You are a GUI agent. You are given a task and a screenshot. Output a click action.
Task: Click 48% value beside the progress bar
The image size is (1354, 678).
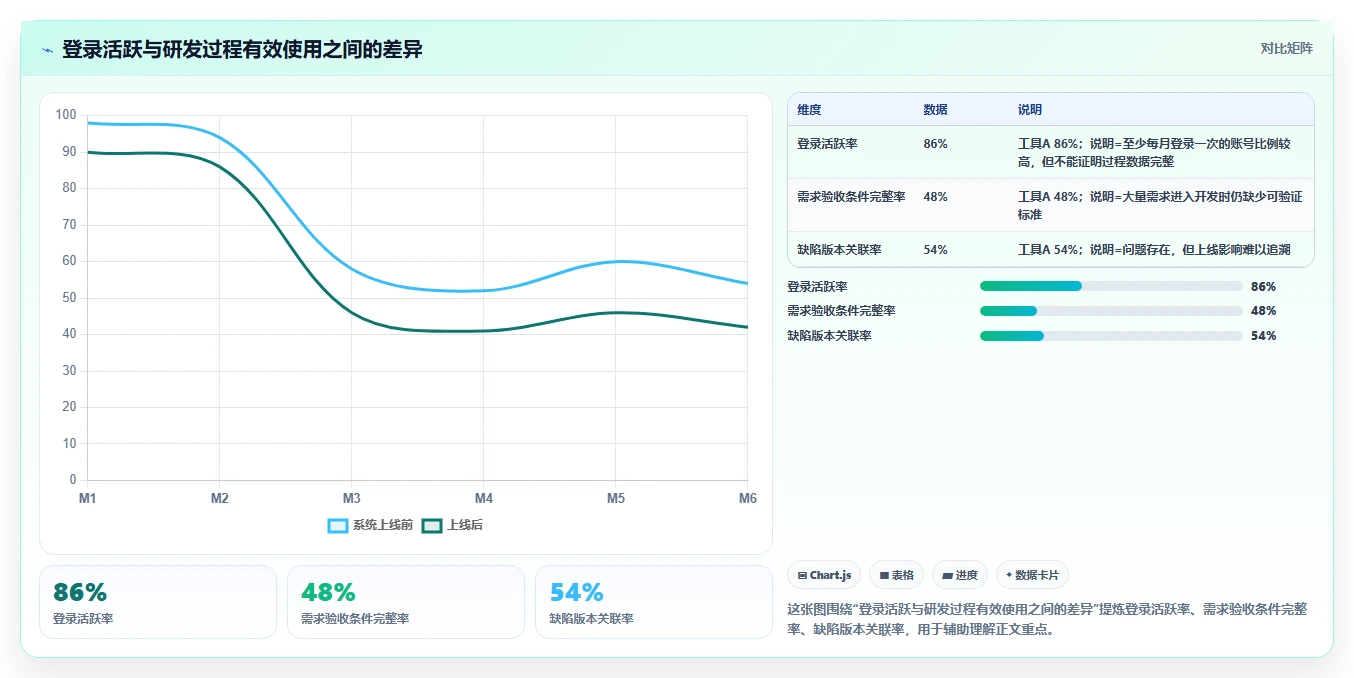tap(1263, 311)
